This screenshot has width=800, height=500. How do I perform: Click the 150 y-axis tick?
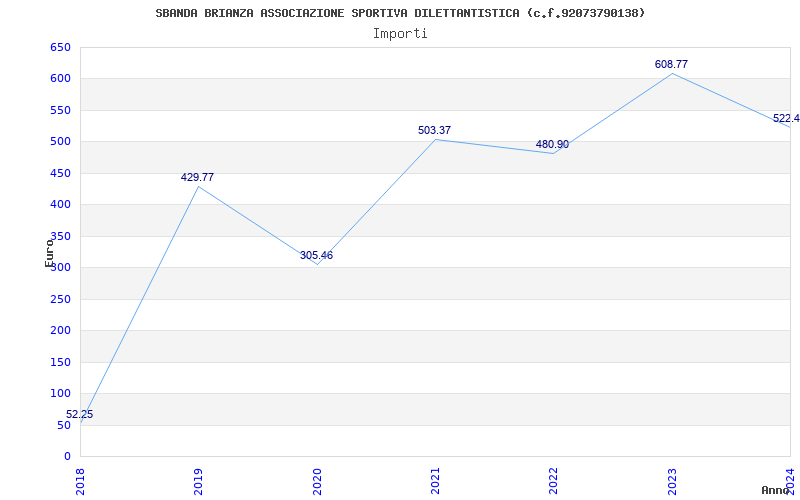(60, 362)
